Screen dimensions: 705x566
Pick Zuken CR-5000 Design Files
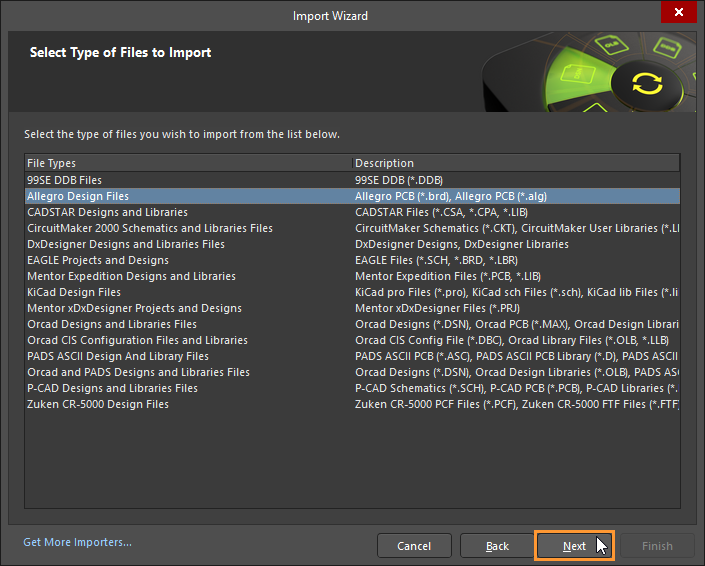pyautogui.click(x=98, y=404)
